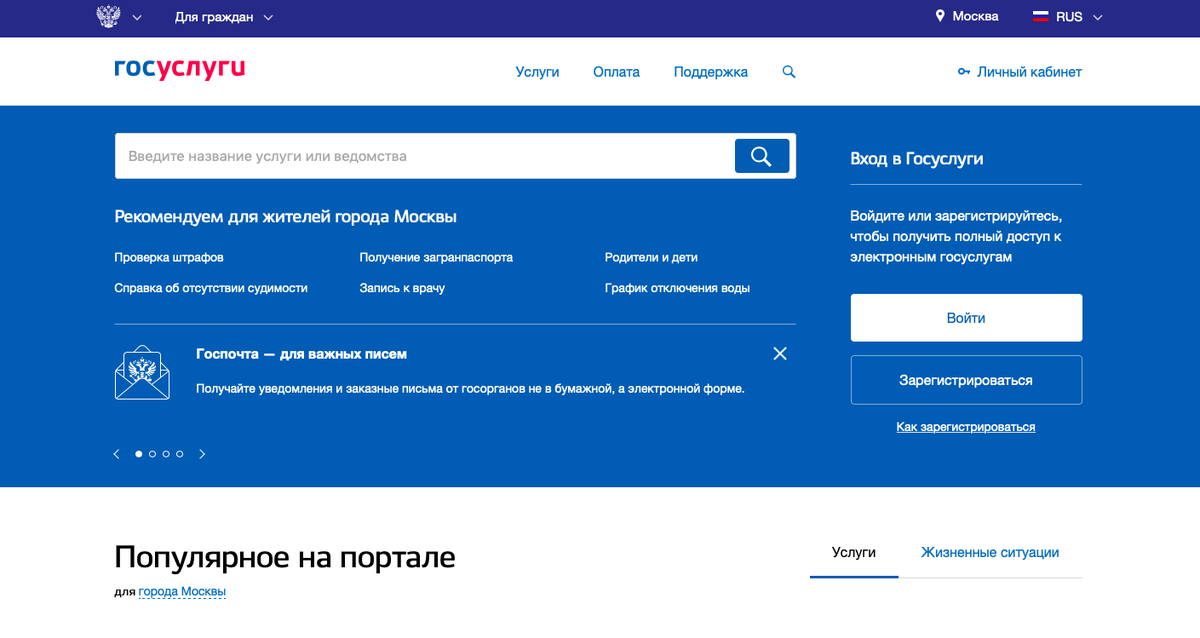The height and width of the screenshot is (638, 1200).
Task: Switch to the Жизненные ситуации tab
Action: point(990,552)
